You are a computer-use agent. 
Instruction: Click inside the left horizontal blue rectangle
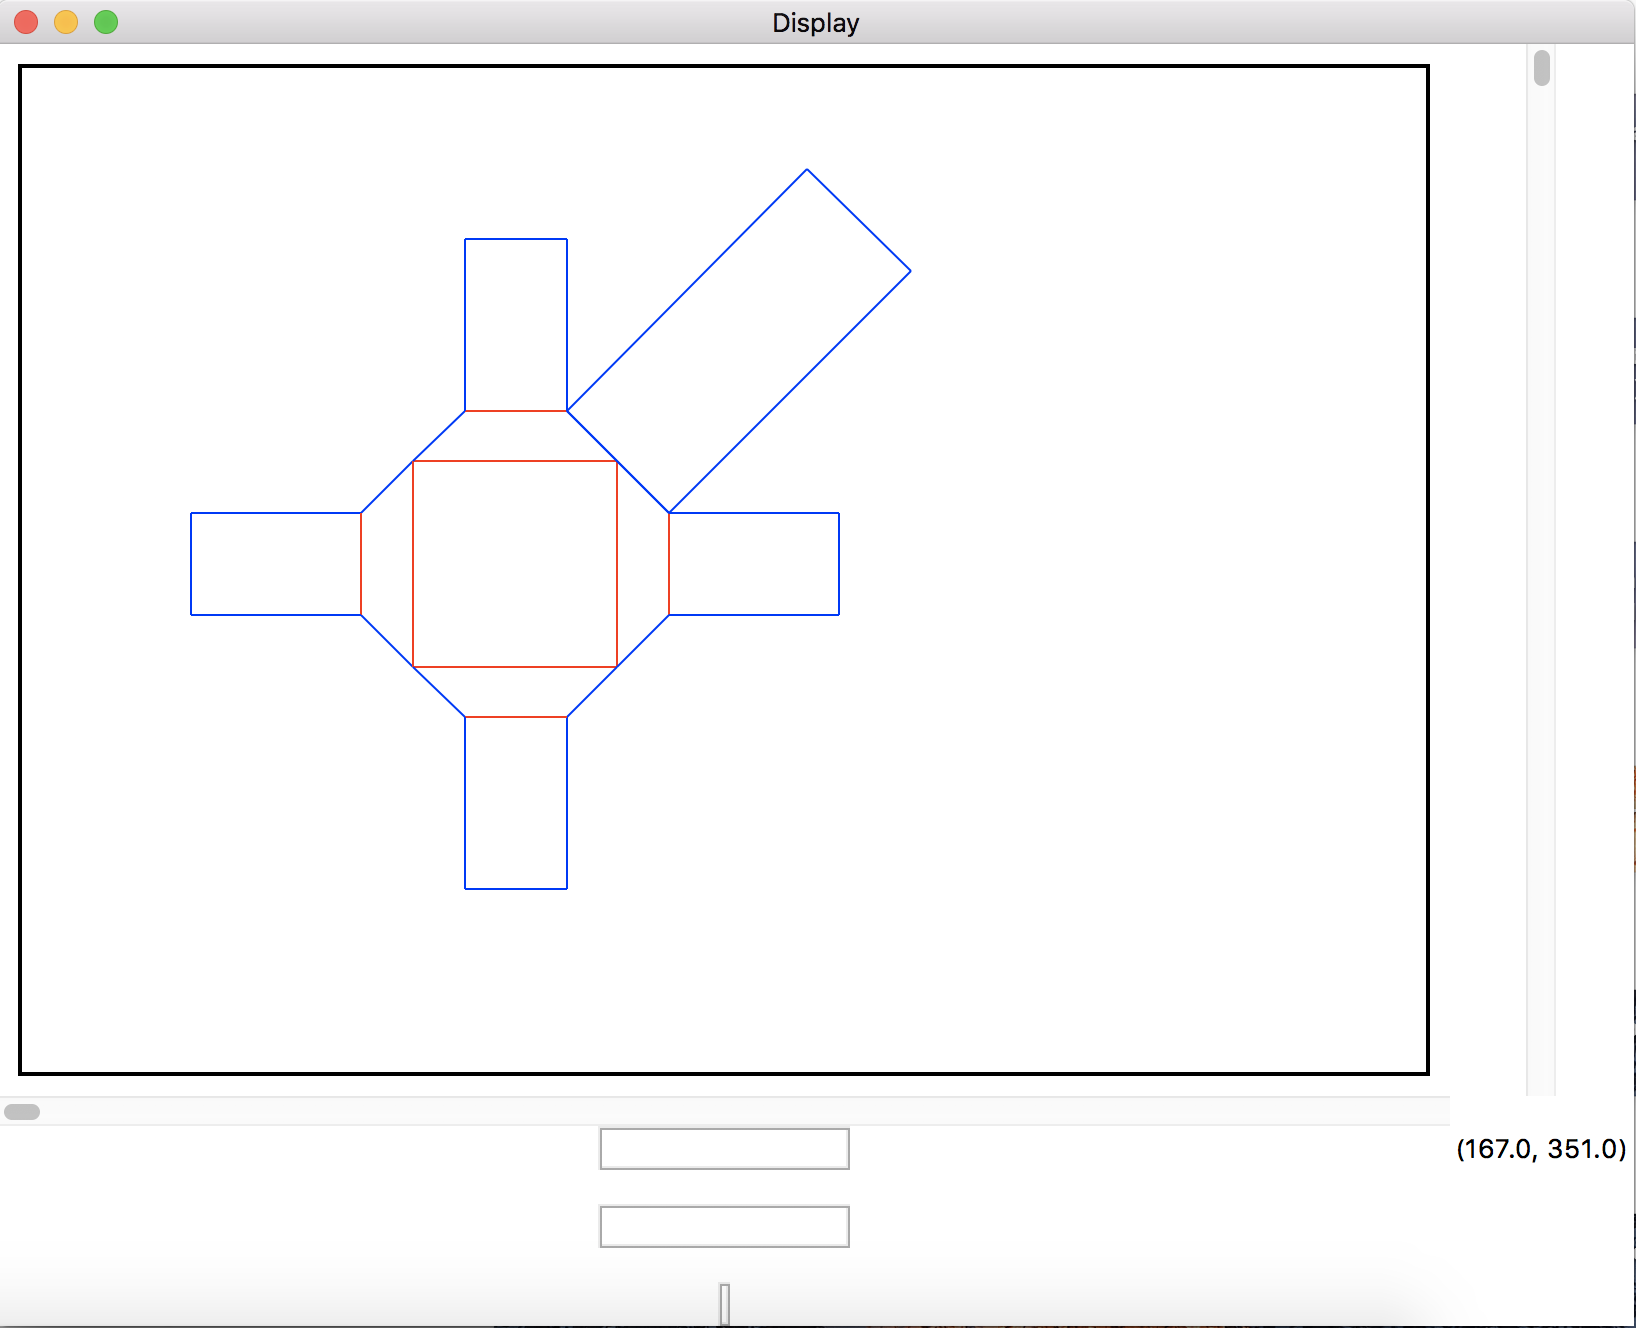(x=276, y=564)
